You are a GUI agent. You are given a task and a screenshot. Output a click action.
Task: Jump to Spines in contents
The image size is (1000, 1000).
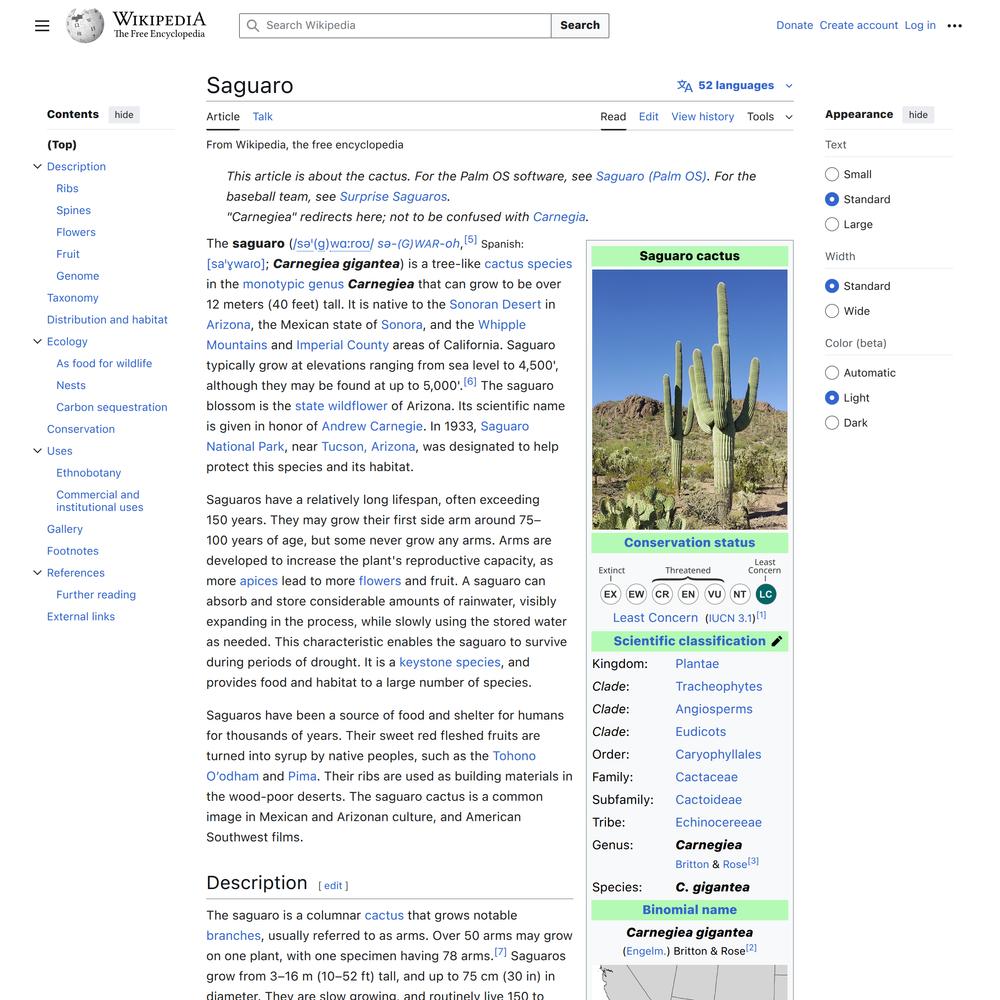pyautogui.click(x=73, y=210)
